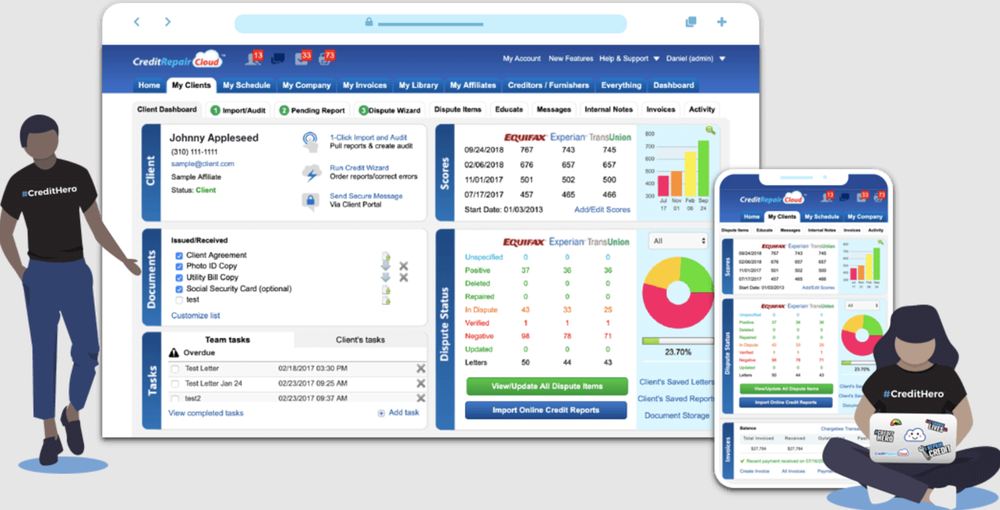Screen dimensions: 1000x510
Task: Delete the Test Letter Jan 24 task with its X
Action: (x=420, y=384)
